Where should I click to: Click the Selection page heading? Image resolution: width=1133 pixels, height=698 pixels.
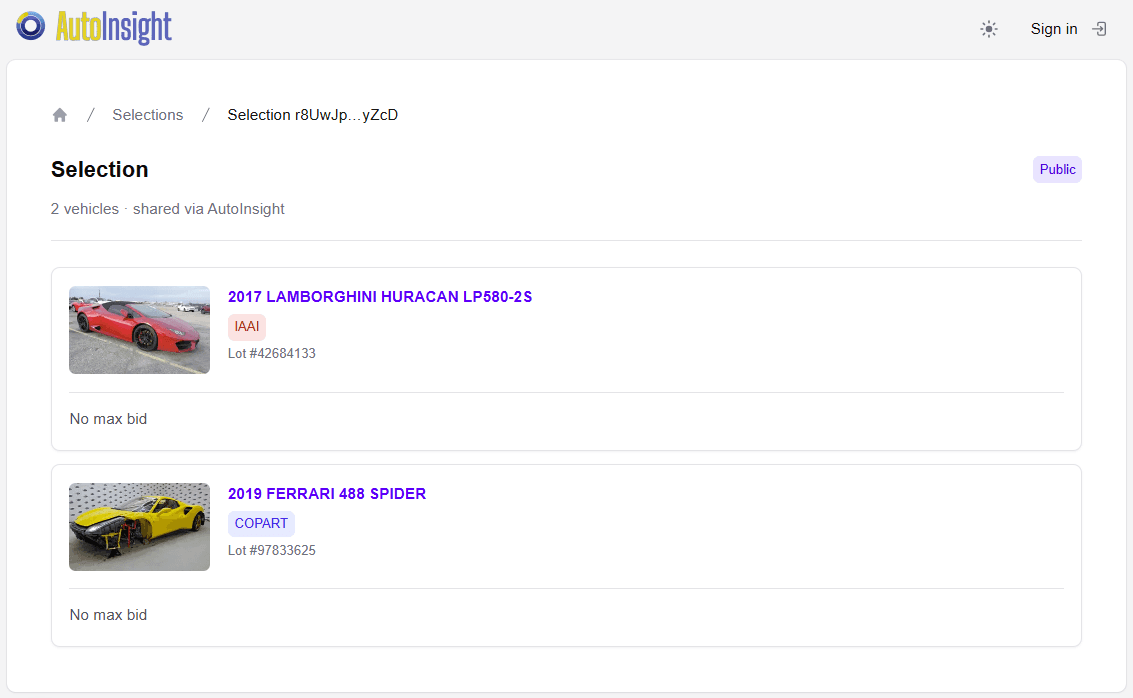point(100,170)
